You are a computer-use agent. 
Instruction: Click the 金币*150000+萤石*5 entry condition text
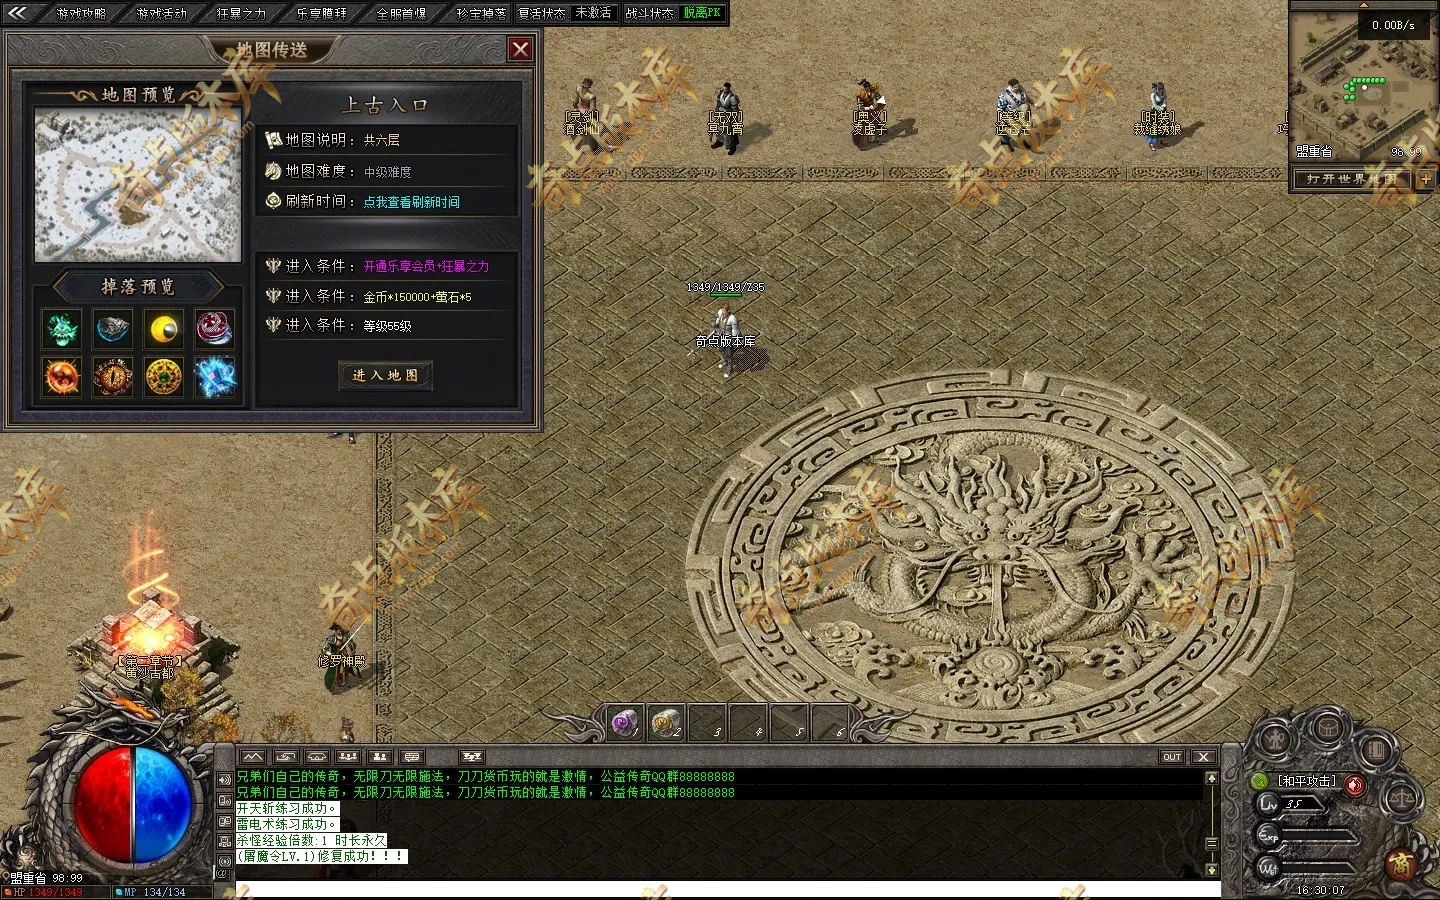[x=417, y=297]
